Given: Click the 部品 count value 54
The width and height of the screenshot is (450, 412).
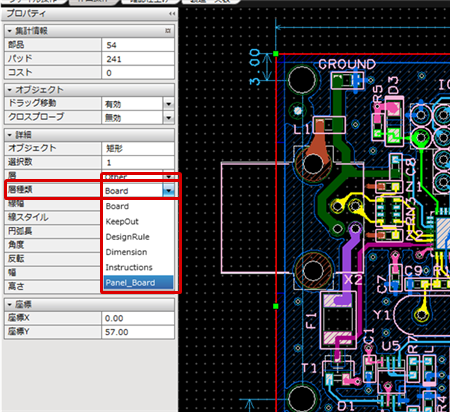Looking at the screenshot, I should (138, 45).
